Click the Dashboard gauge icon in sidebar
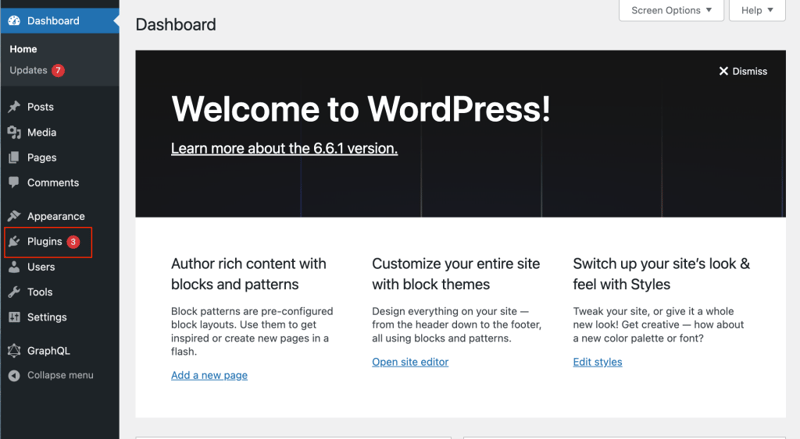The image size is (800, 439). point(14,20)
